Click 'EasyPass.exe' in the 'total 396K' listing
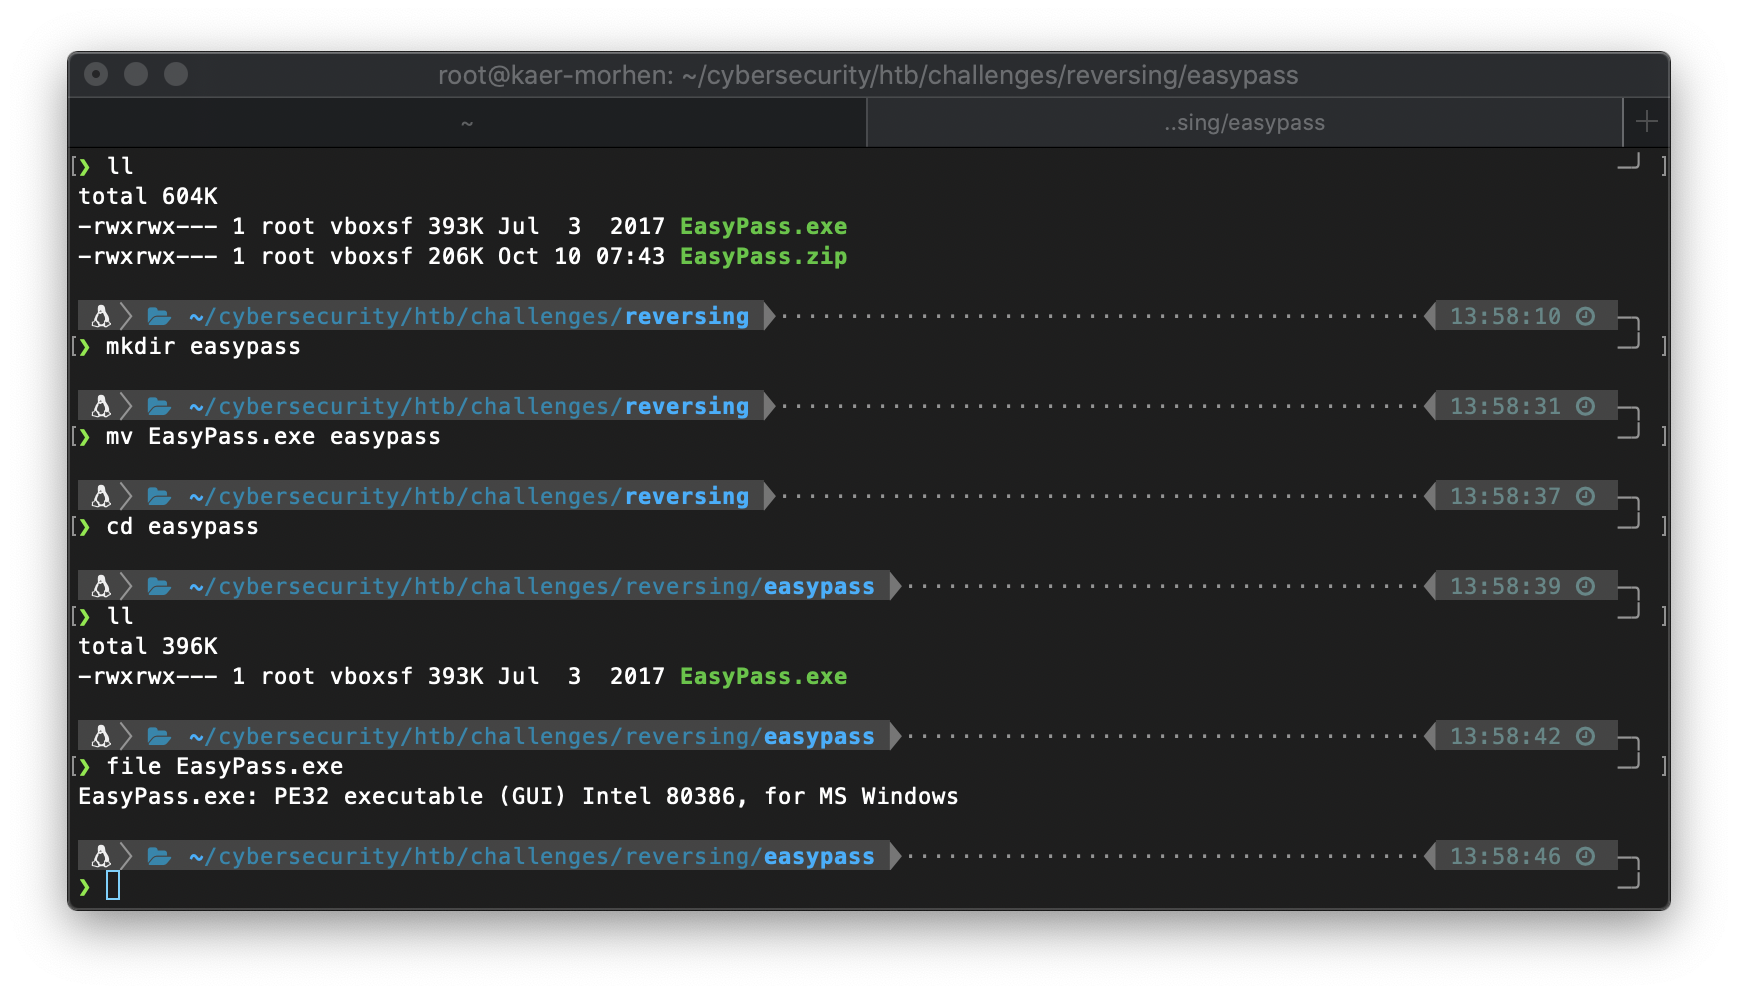Screen dimensions: 1738x994 [x=763, y=677]
